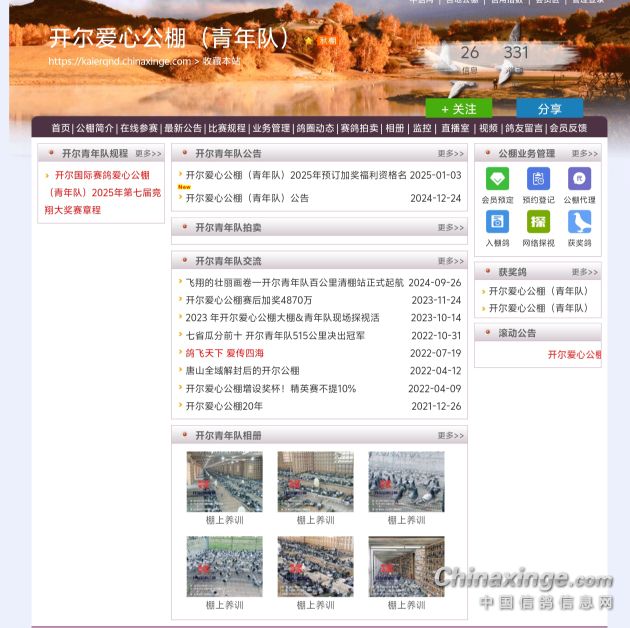
Task: Open the 预约登记 clipboard icon
Action: pos(538,179)
